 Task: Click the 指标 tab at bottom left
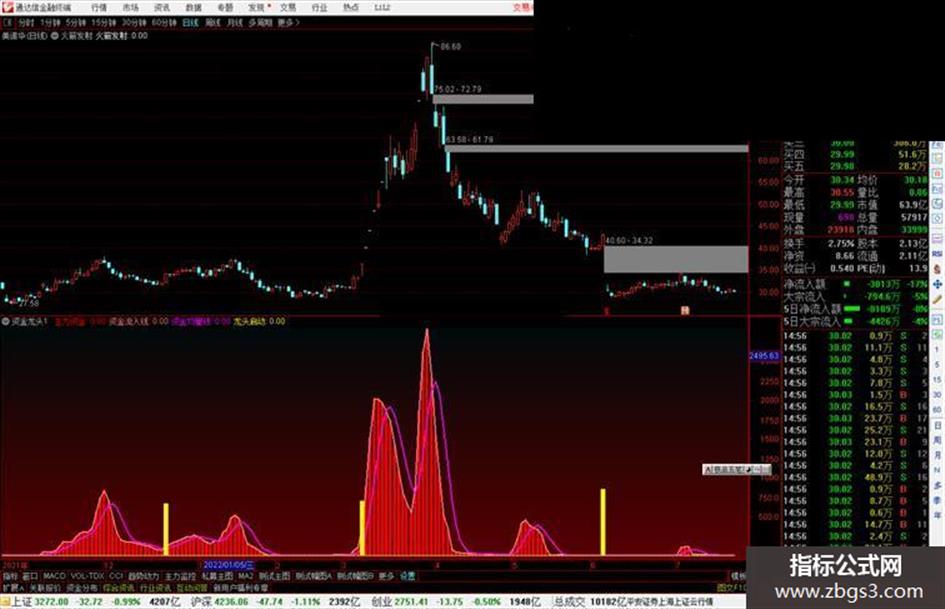click(x=10, y=576)
